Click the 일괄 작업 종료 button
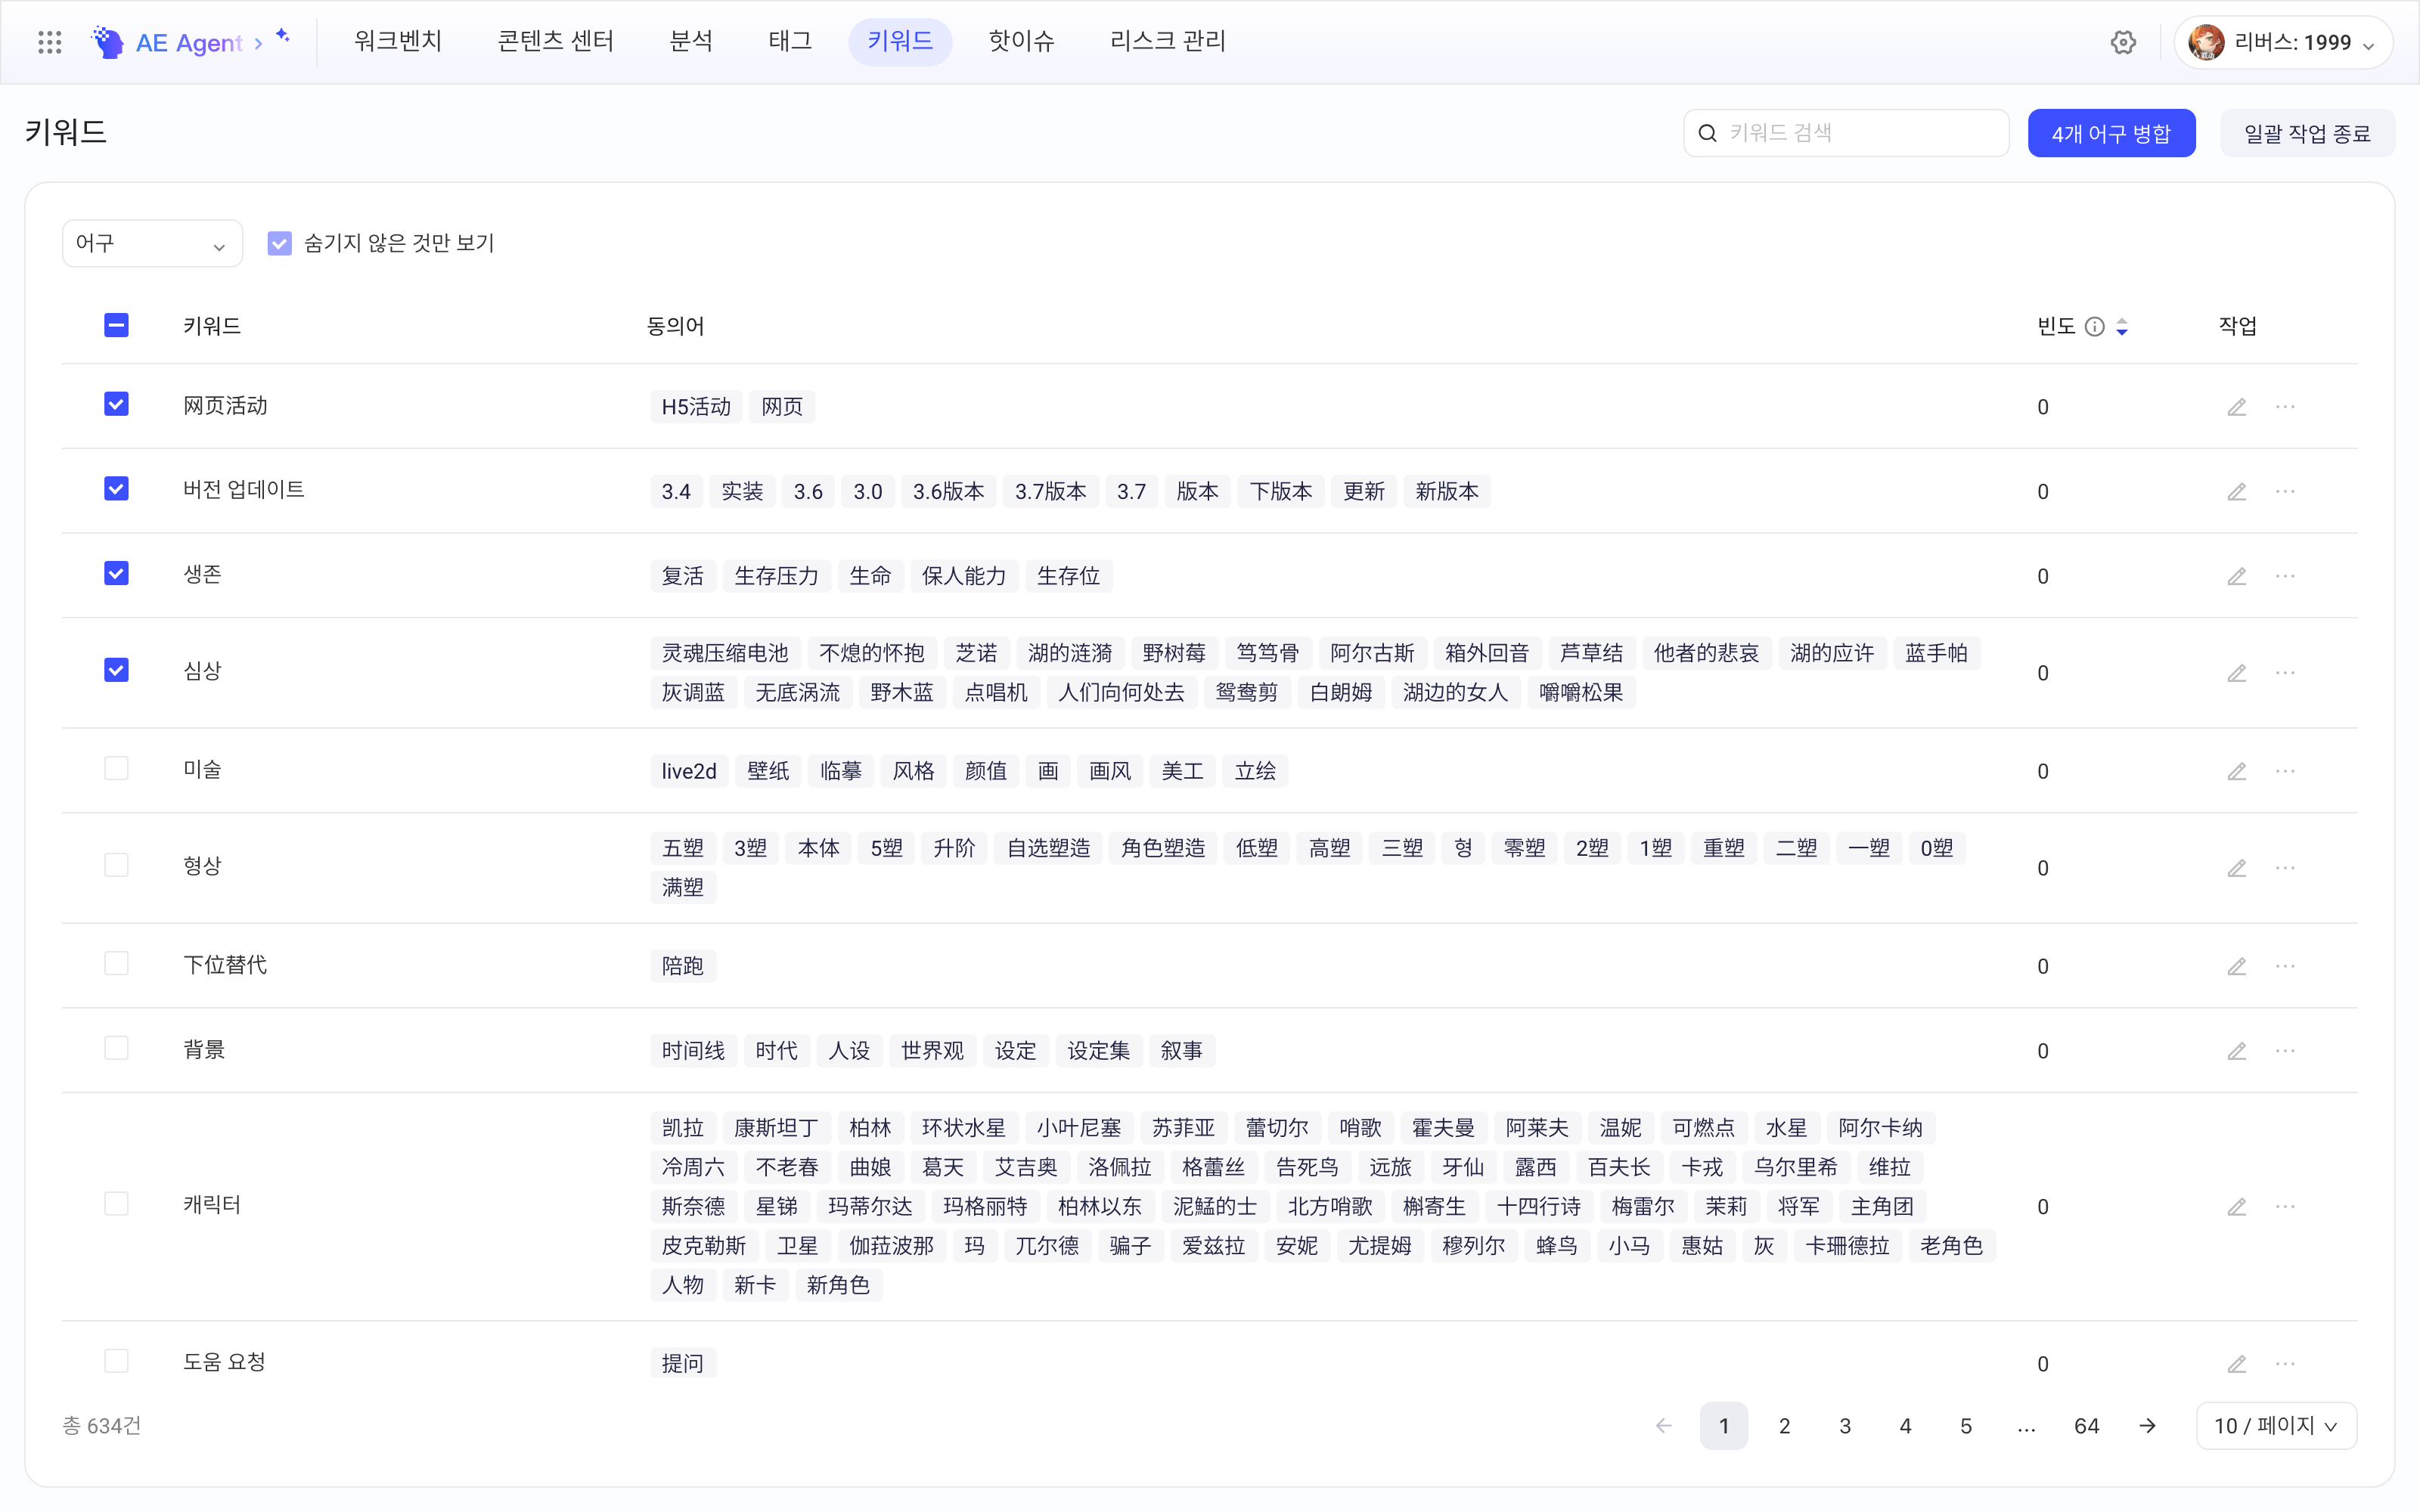 tap(2307, 133)
